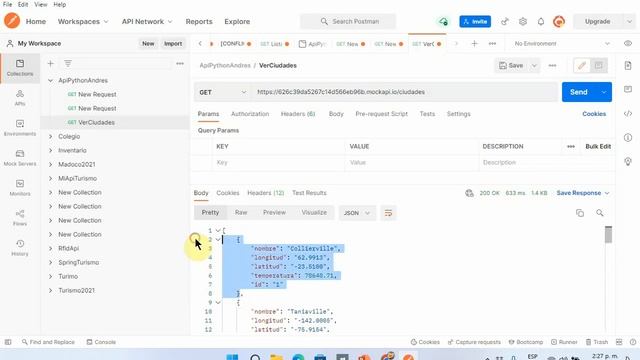The height and width of the screenshot is (360, 640).
Task: Open the Send button dropdown arrow
Action: (604, 92)
